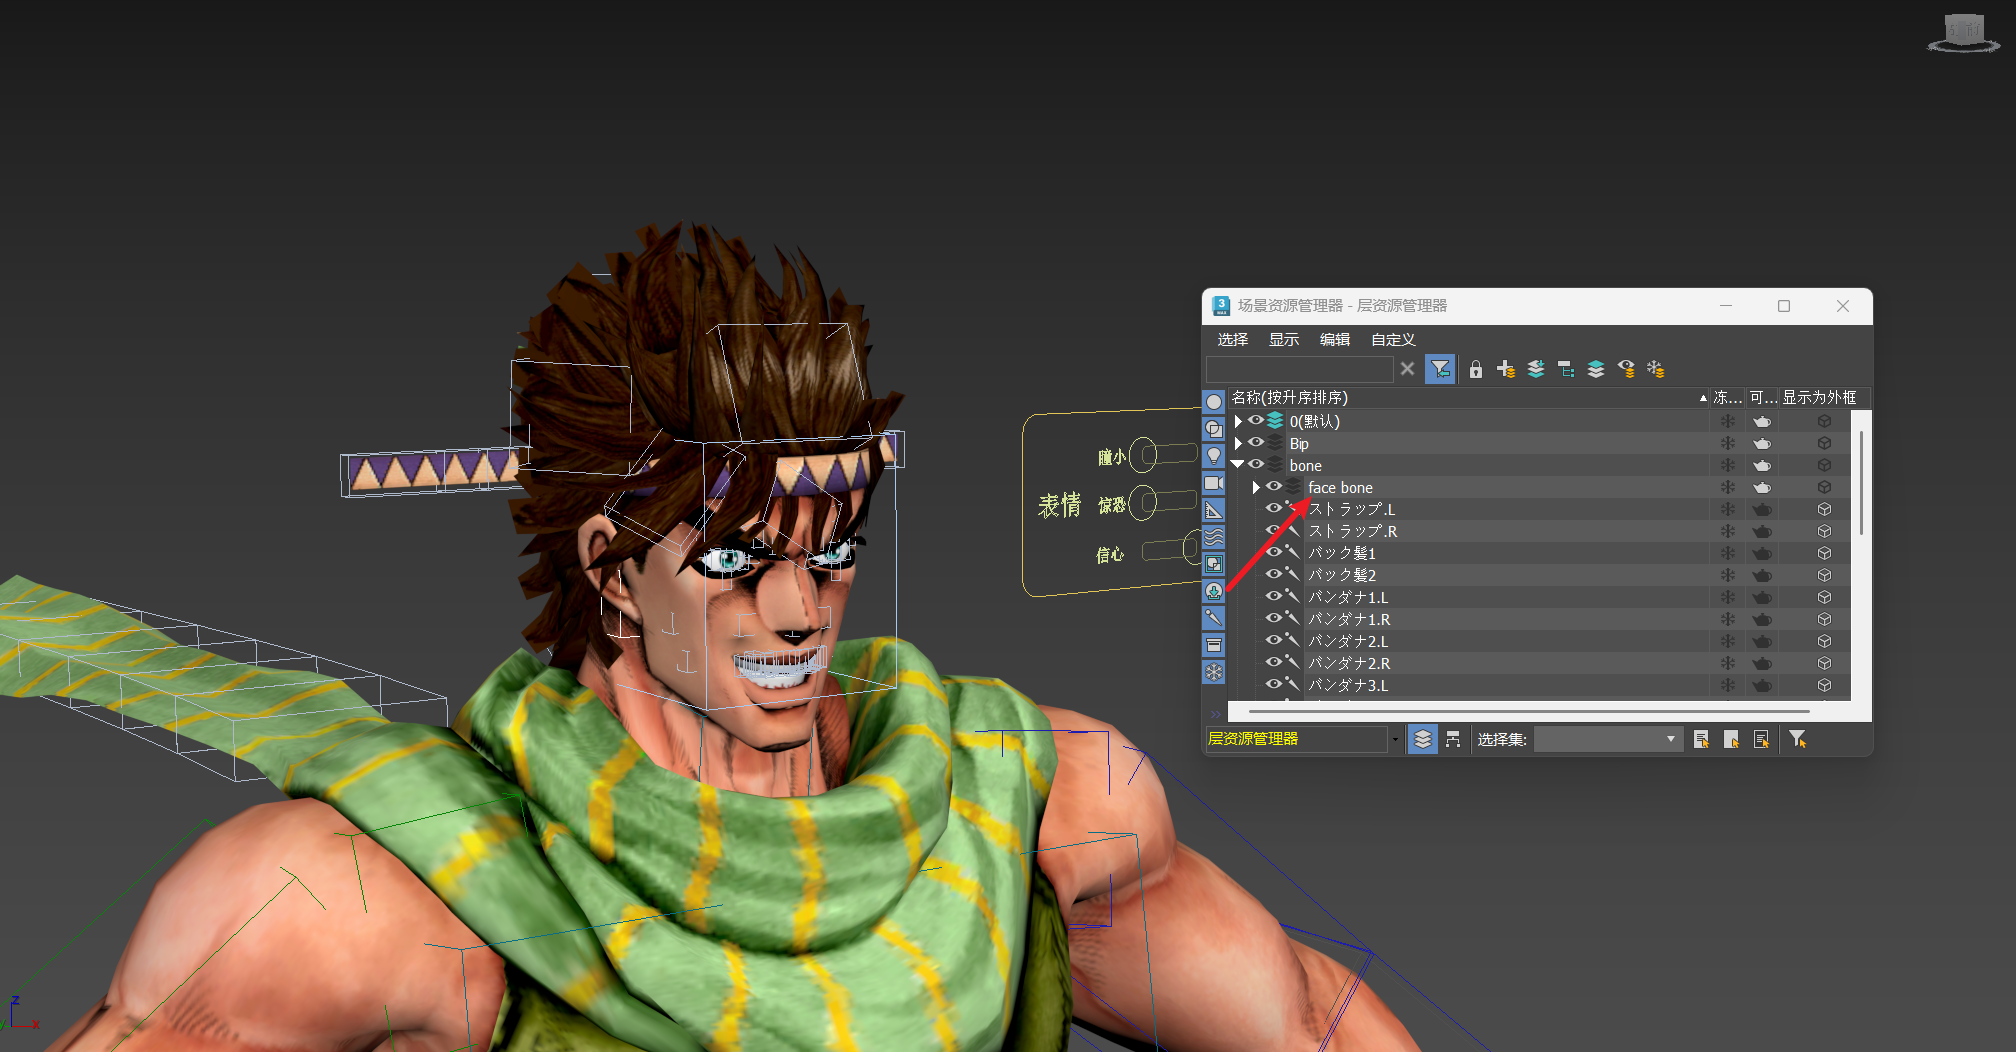The height and width of the screenshot is (1052, 2016).
Task: Hide the 0(默认) layer via eye
Action: tap(1256, 421)
